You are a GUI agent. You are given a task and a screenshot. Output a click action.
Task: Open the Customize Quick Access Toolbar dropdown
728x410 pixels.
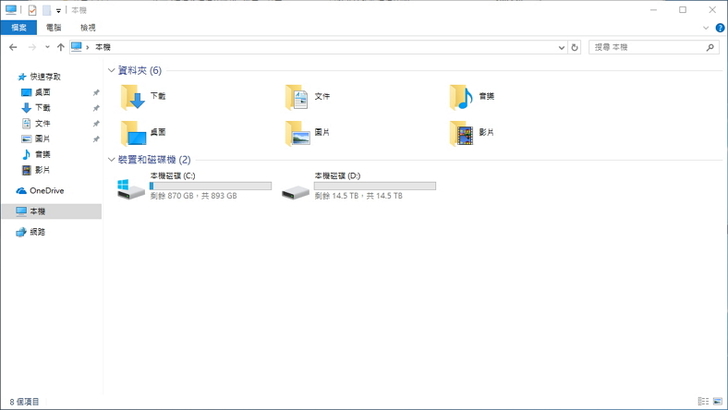(58, 11)
